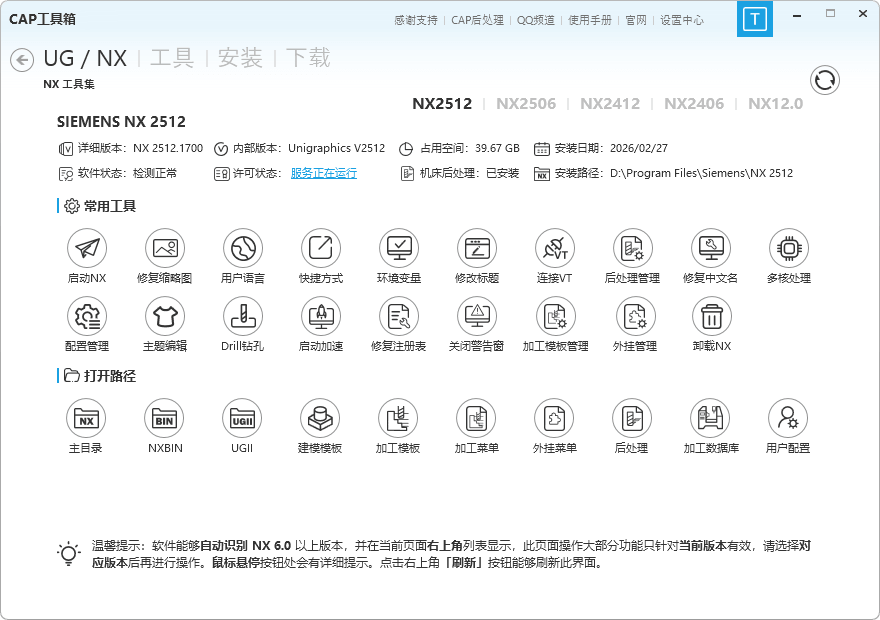Minimize the CAP工具箱 window
The height and width of the screenshot is (620, 880).
[796, 16]
